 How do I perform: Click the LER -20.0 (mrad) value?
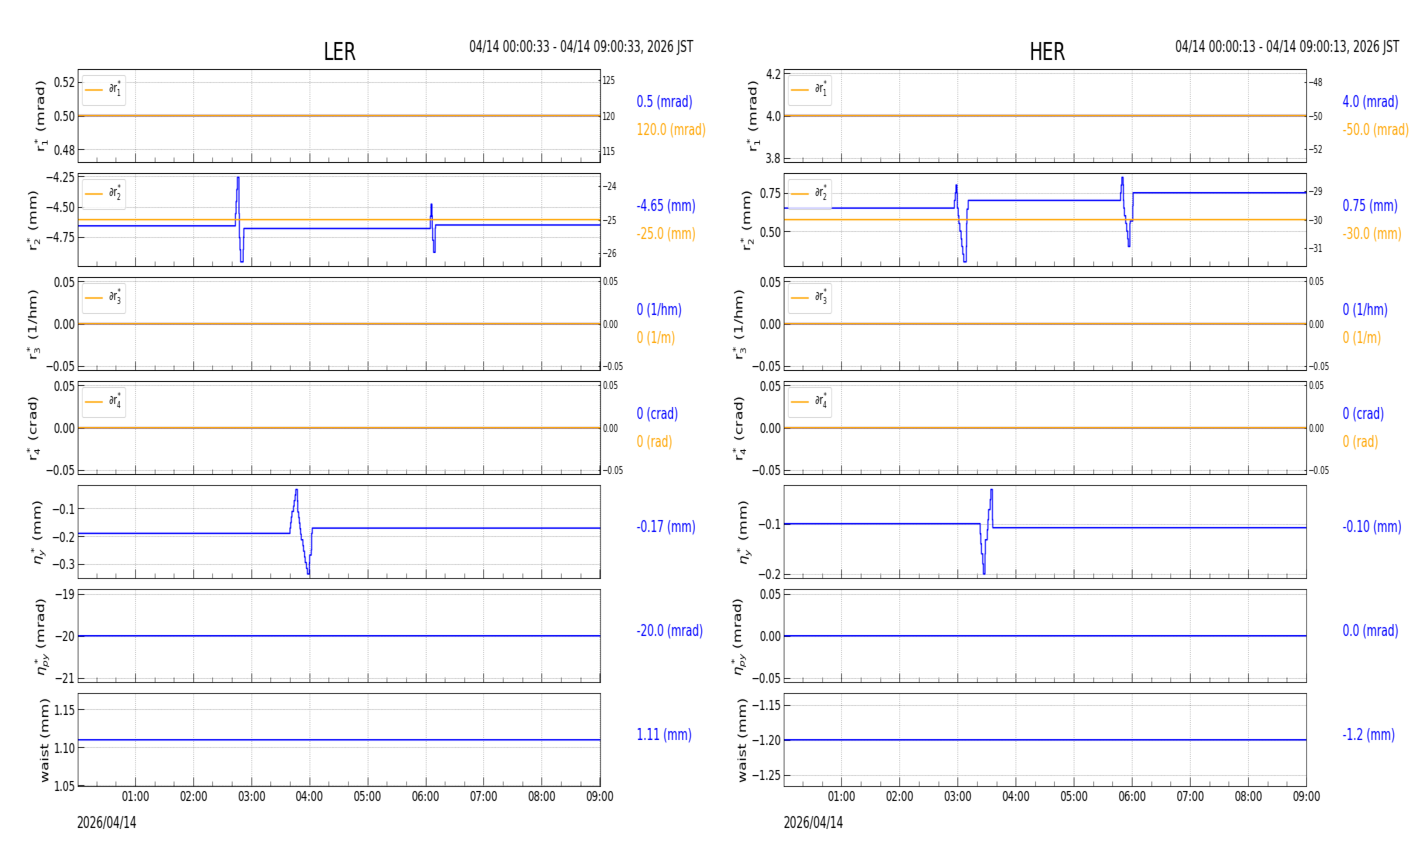(669, 630)
